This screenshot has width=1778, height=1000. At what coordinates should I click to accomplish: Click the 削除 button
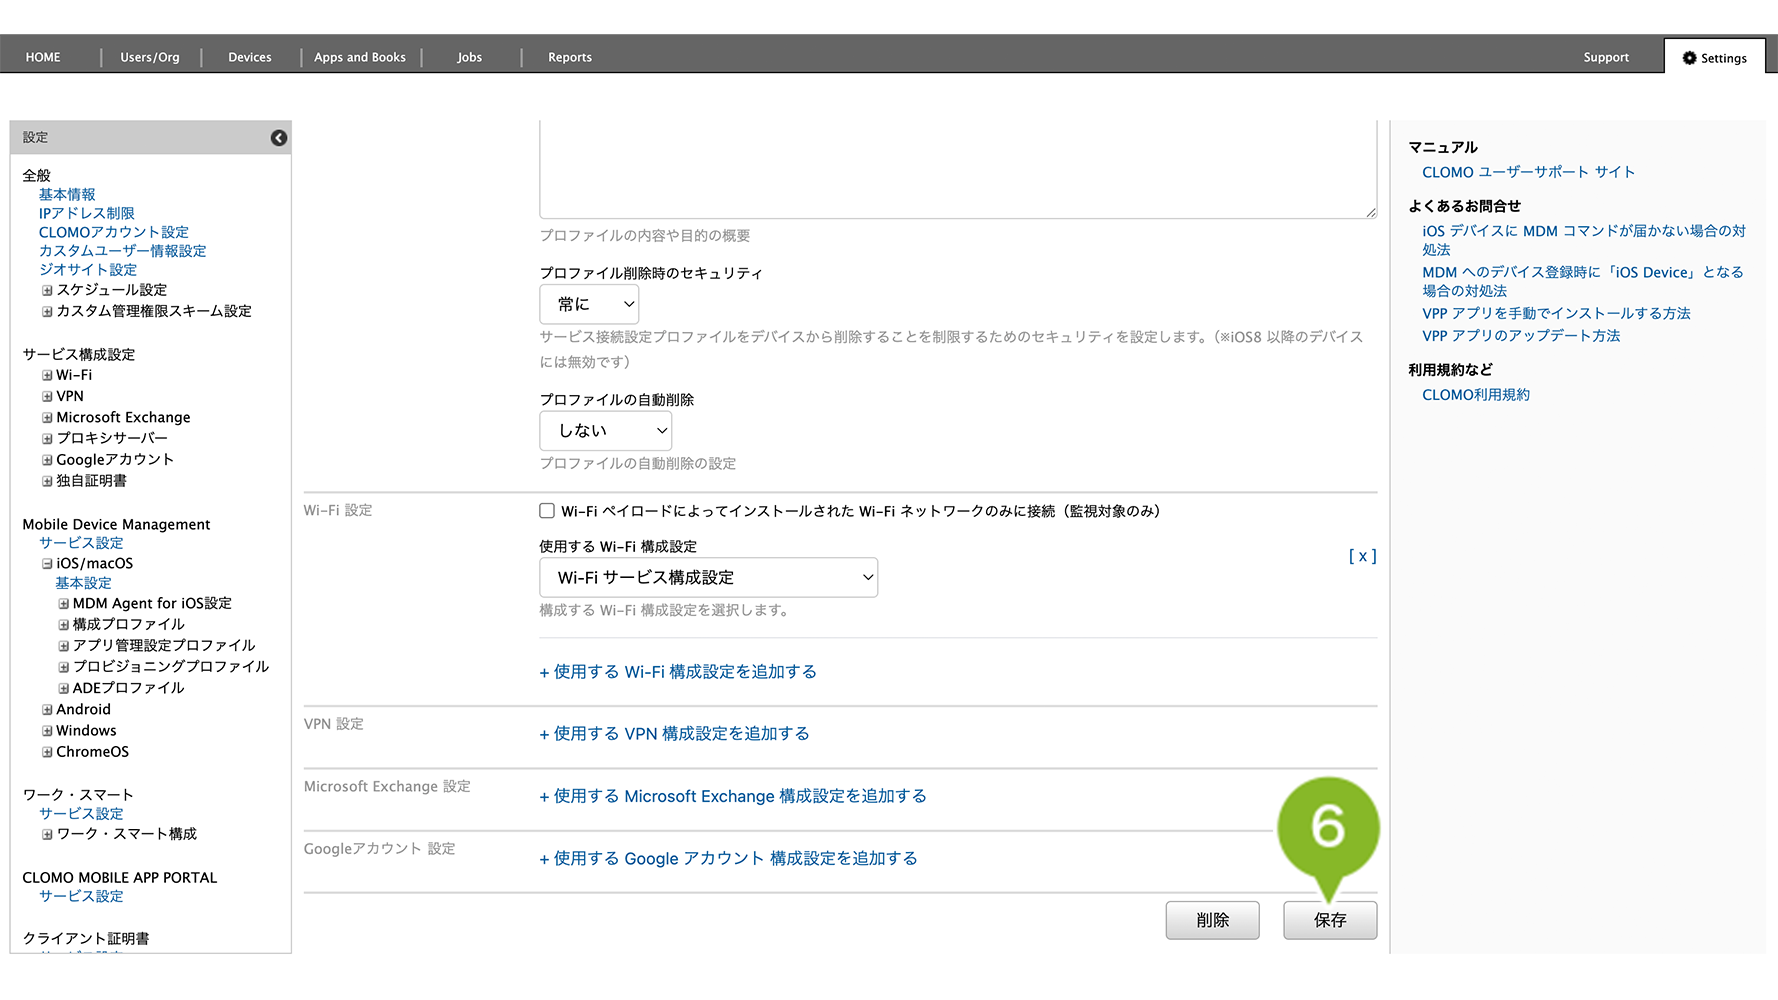(1212, 920)
